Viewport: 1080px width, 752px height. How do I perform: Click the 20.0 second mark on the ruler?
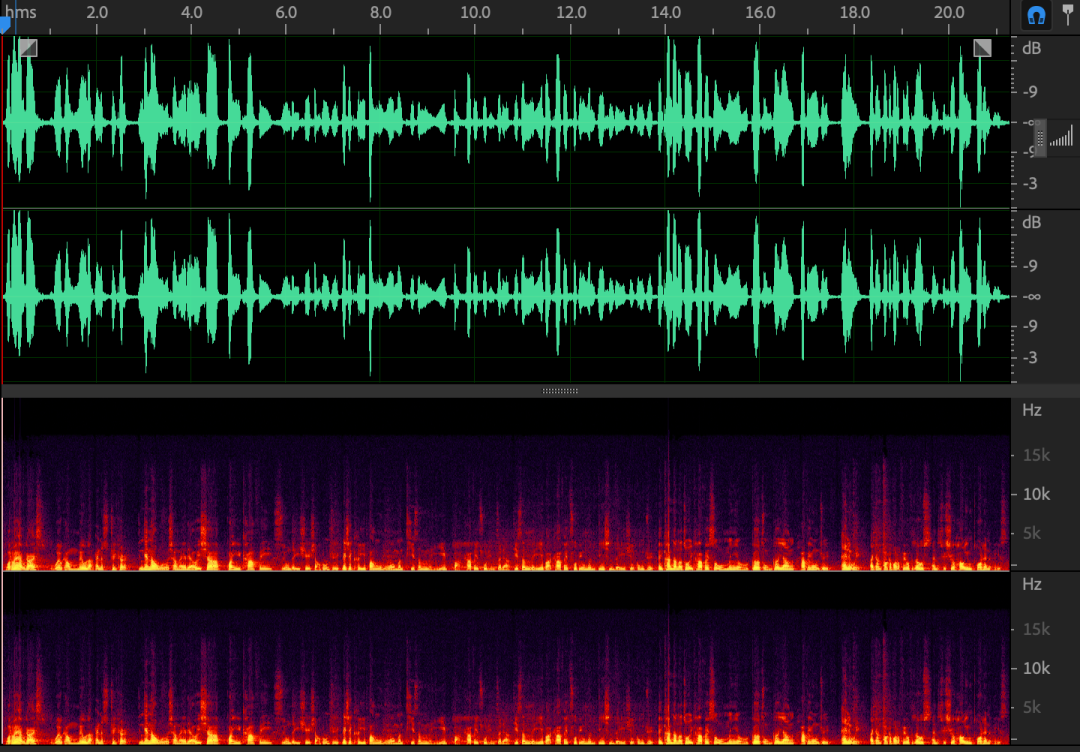pos(949,12)
